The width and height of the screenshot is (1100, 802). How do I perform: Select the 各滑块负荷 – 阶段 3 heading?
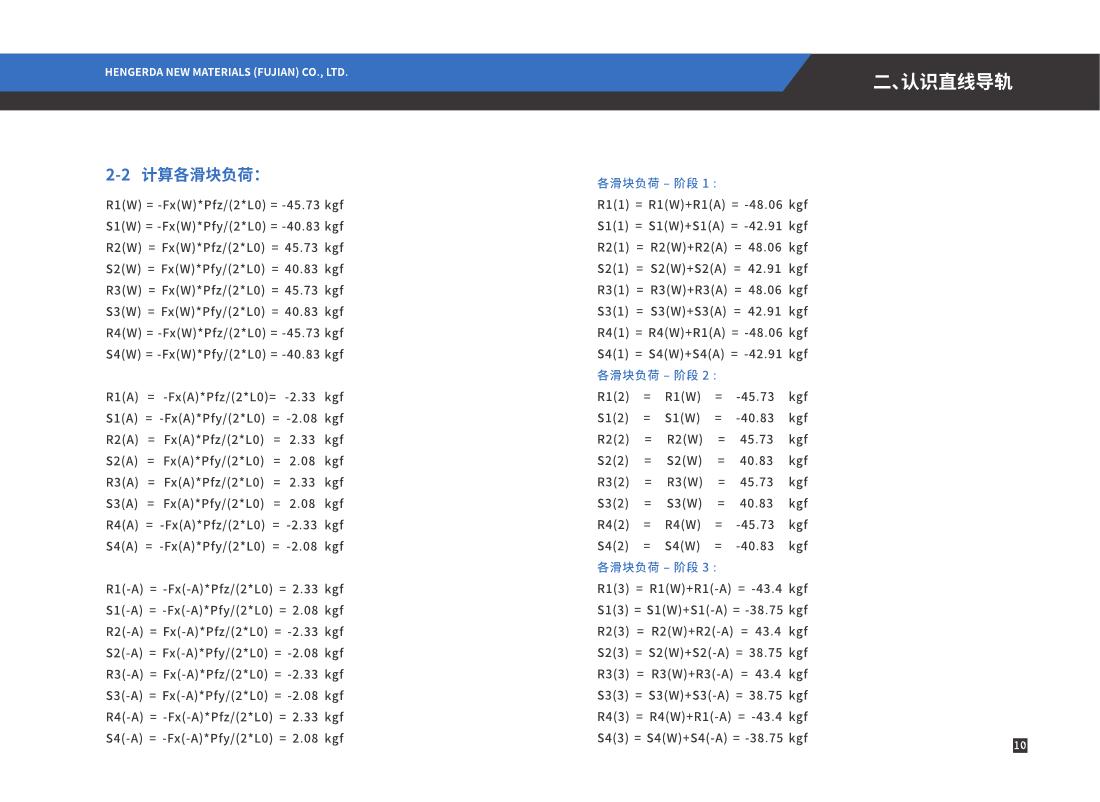coord(657,567)
